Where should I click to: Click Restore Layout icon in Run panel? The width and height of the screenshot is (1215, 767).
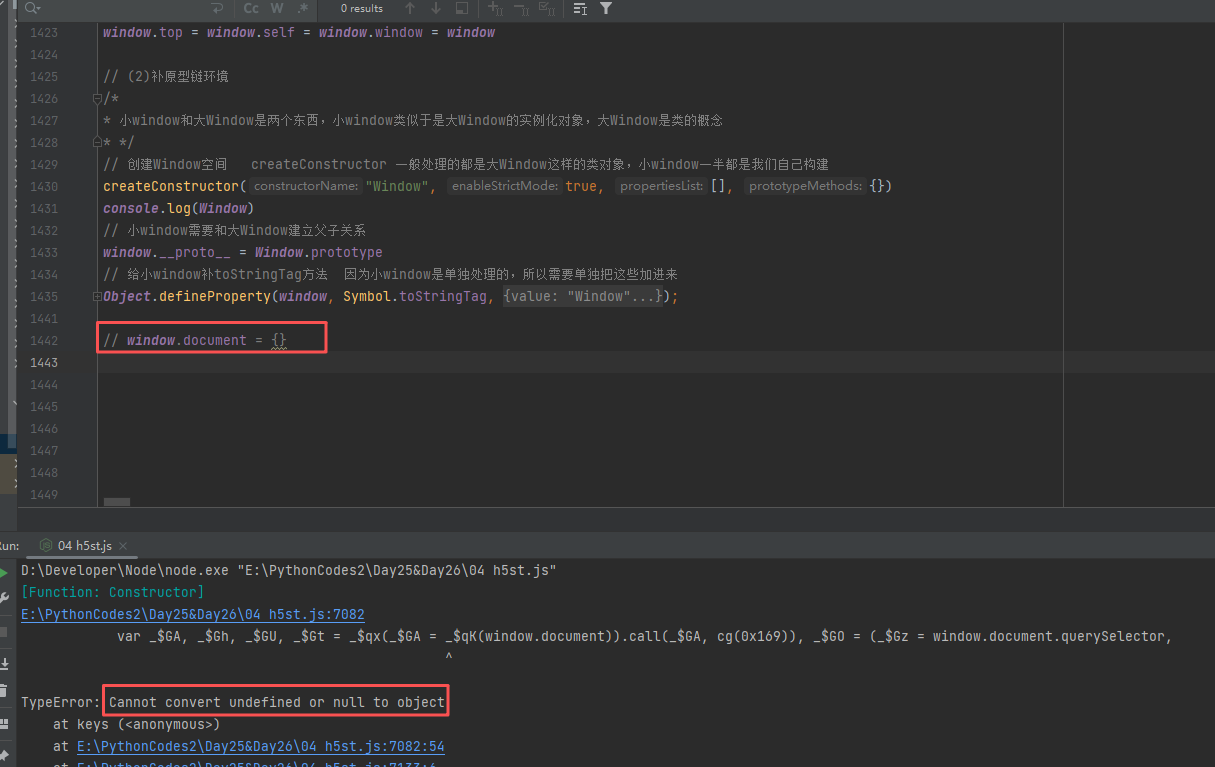tap(4, 723)
